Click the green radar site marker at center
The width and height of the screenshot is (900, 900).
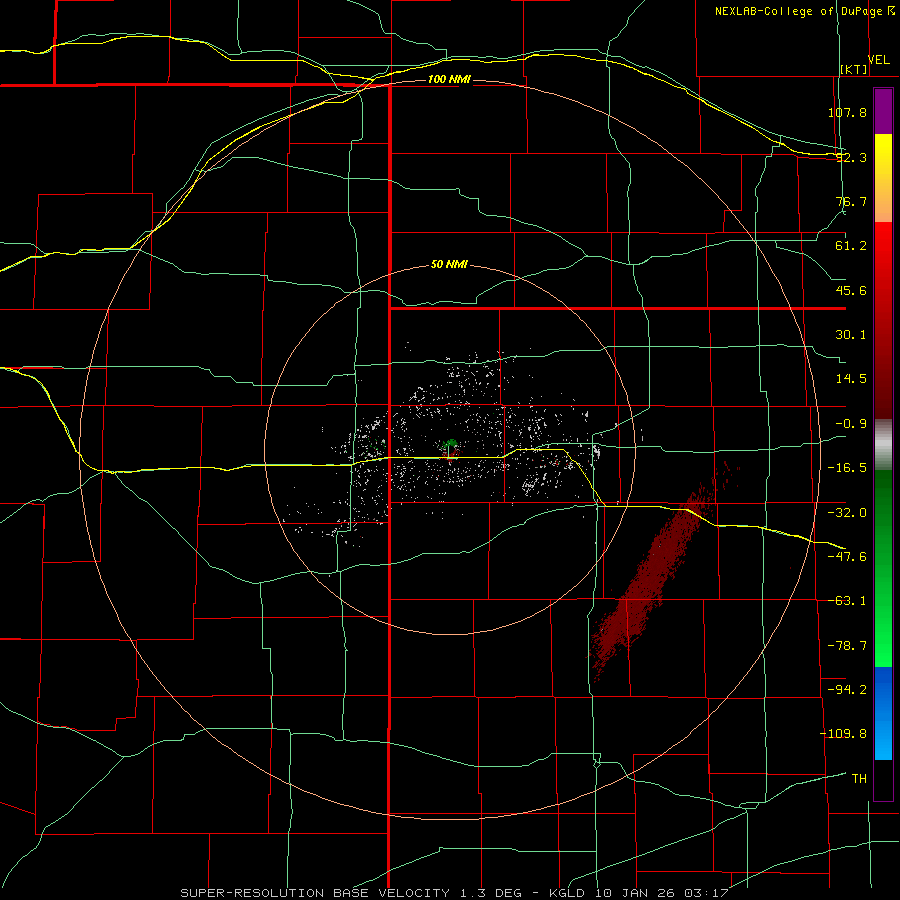point(451,444)
